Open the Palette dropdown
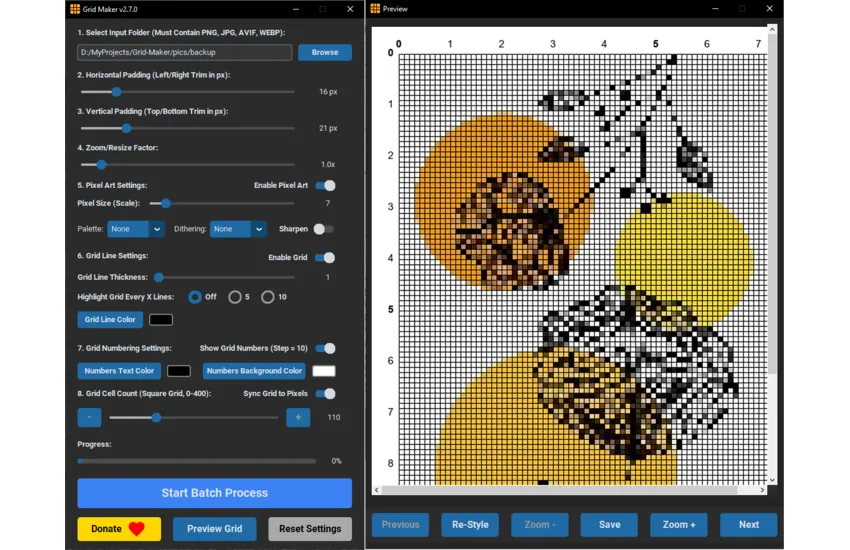The height and width of the screenshot is (550, 850). tap(136, 229)
